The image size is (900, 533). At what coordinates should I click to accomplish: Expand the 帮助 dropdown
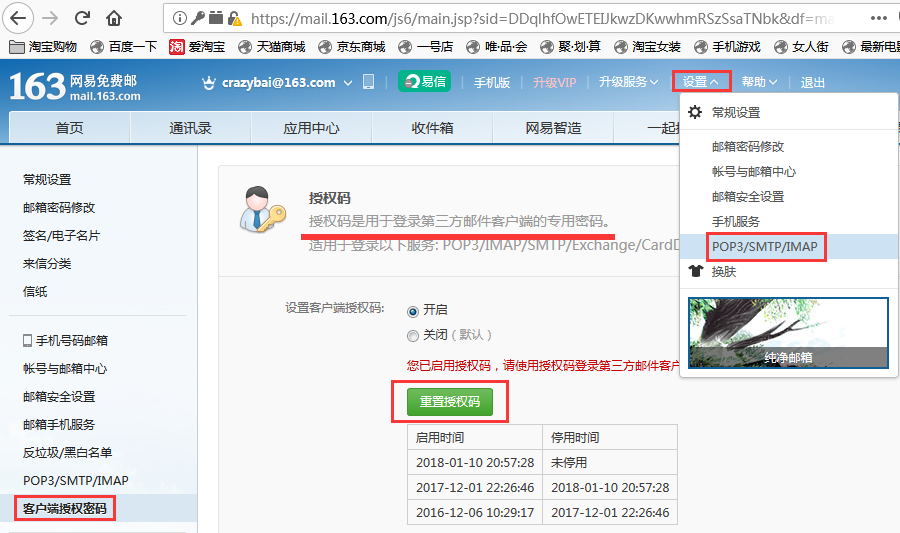tap(759, 82)
